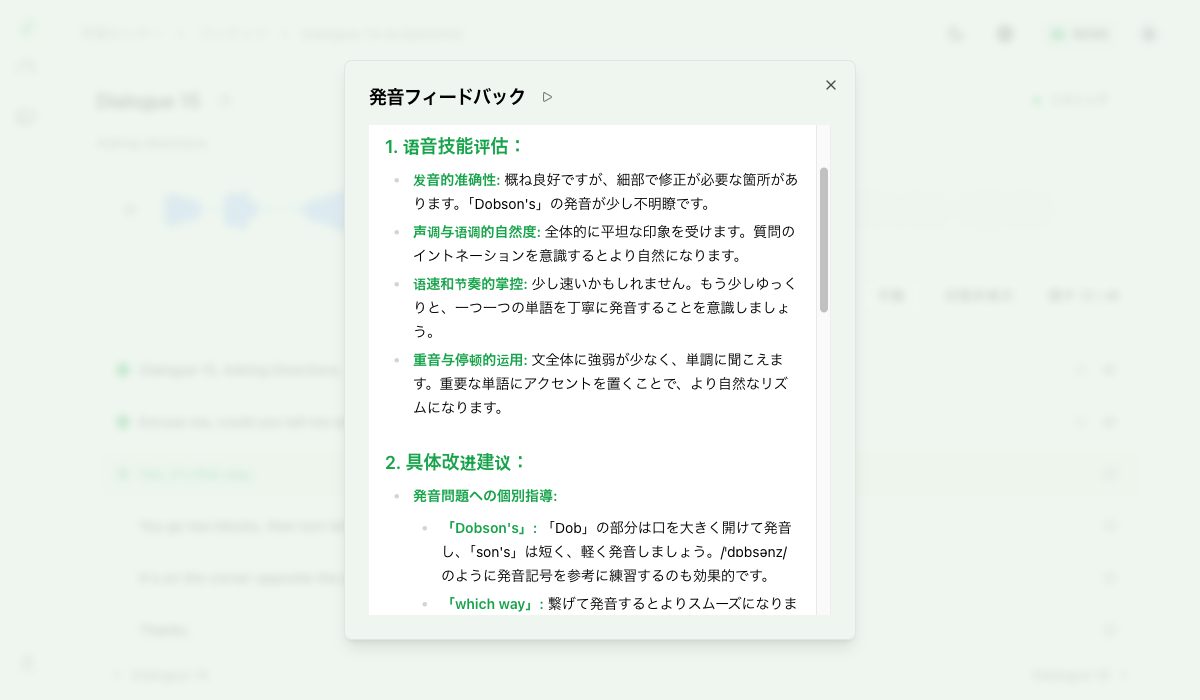This screenshot has width=1200, height=700.
Task: Open the dropdown arrow next to the Dialogue 15 heading
Action: click(225, 100)
